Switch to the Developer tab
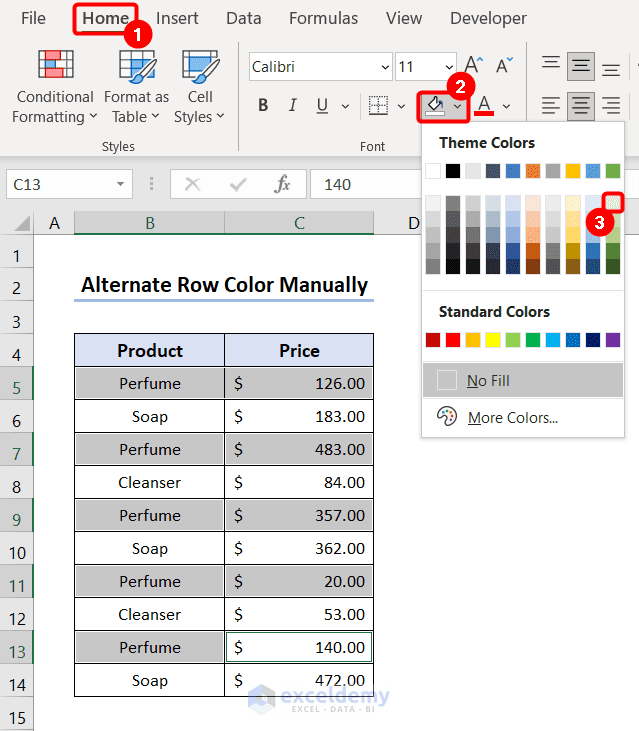639x731 pixels. [x=488, y=18]
